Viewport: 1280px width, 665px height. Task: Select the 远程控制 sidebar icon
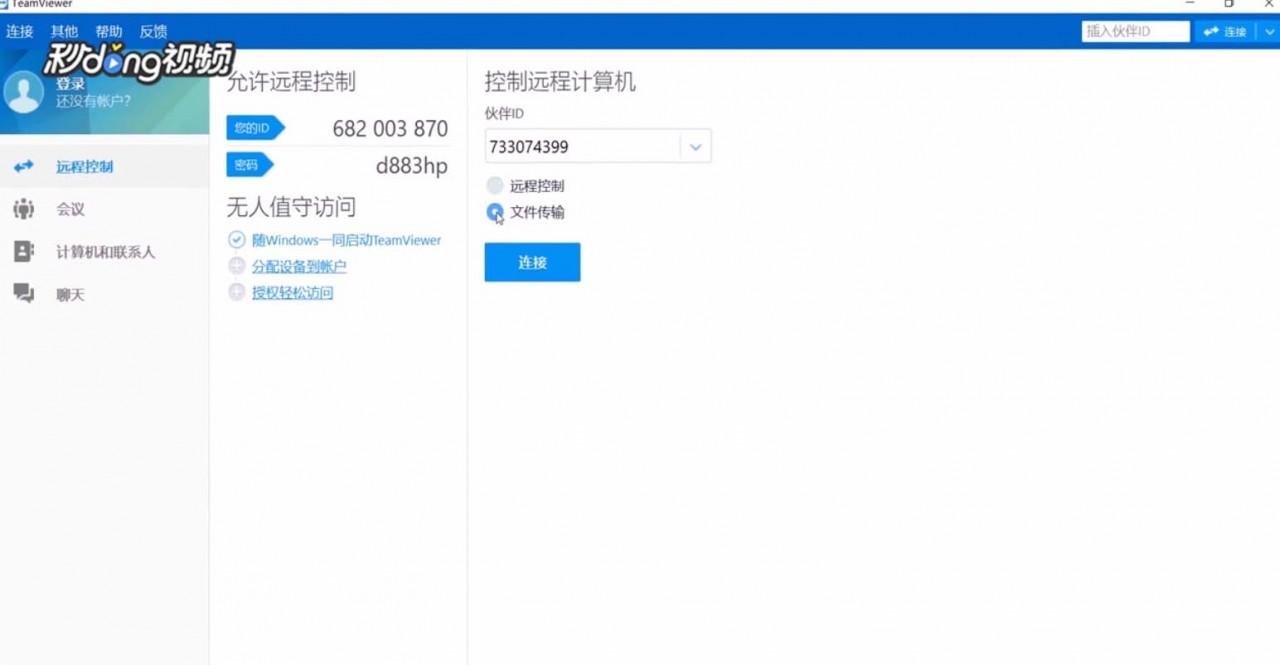(x=22, y=166)
